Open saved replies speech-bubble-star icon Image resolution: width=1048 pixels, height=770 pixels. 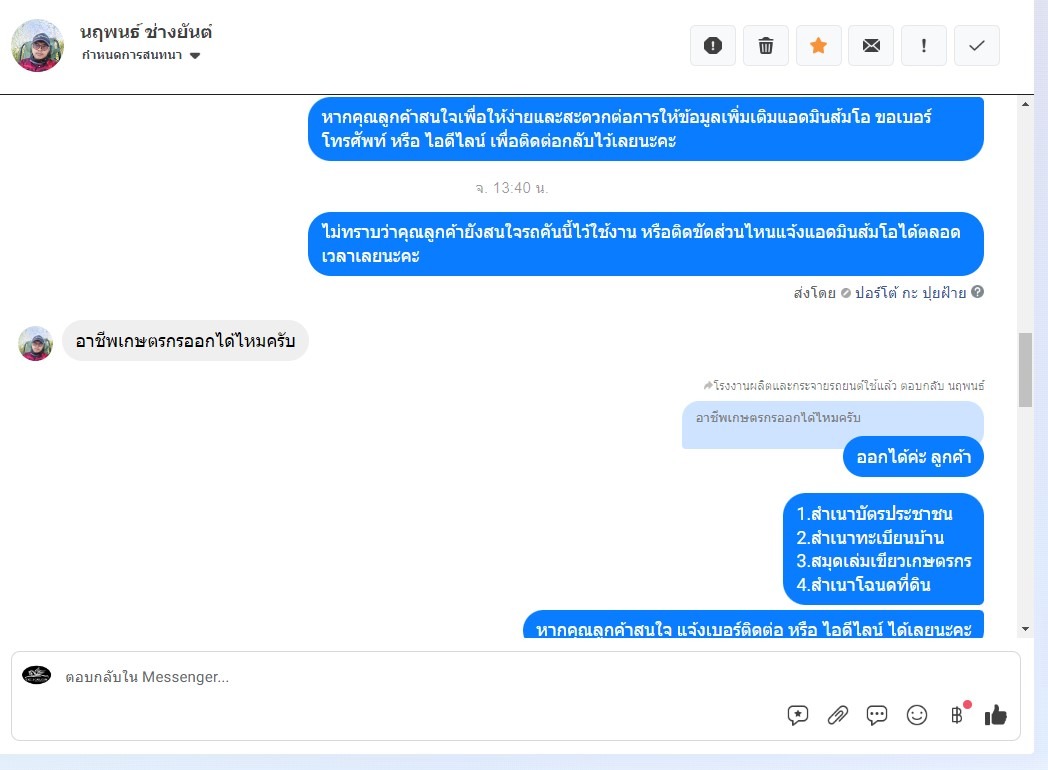tap(797, 715)
